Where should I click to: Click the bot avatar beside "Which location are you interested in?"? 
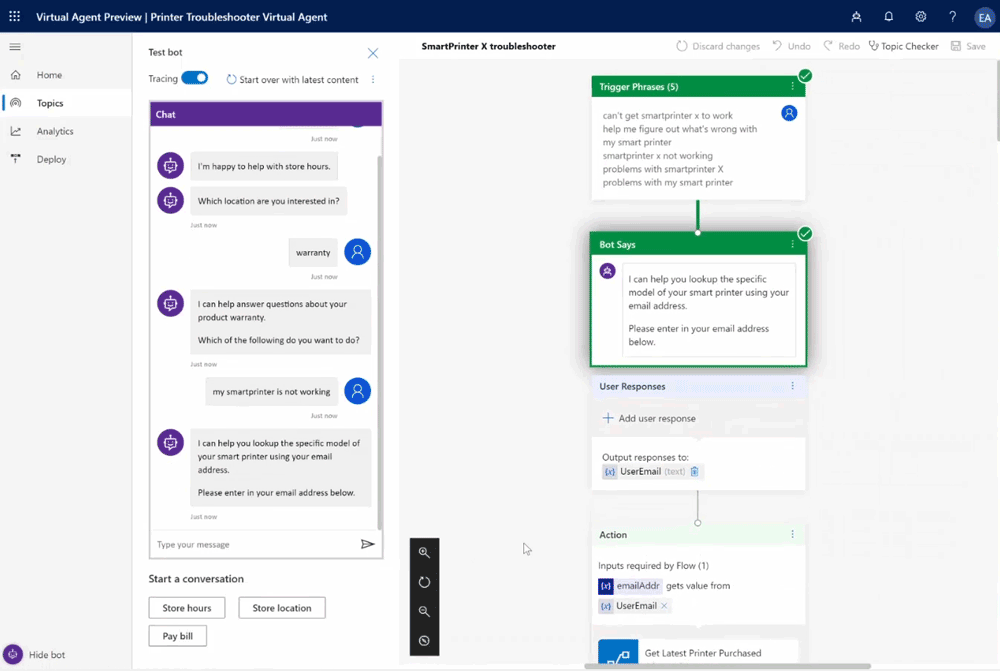pos(170,201)
